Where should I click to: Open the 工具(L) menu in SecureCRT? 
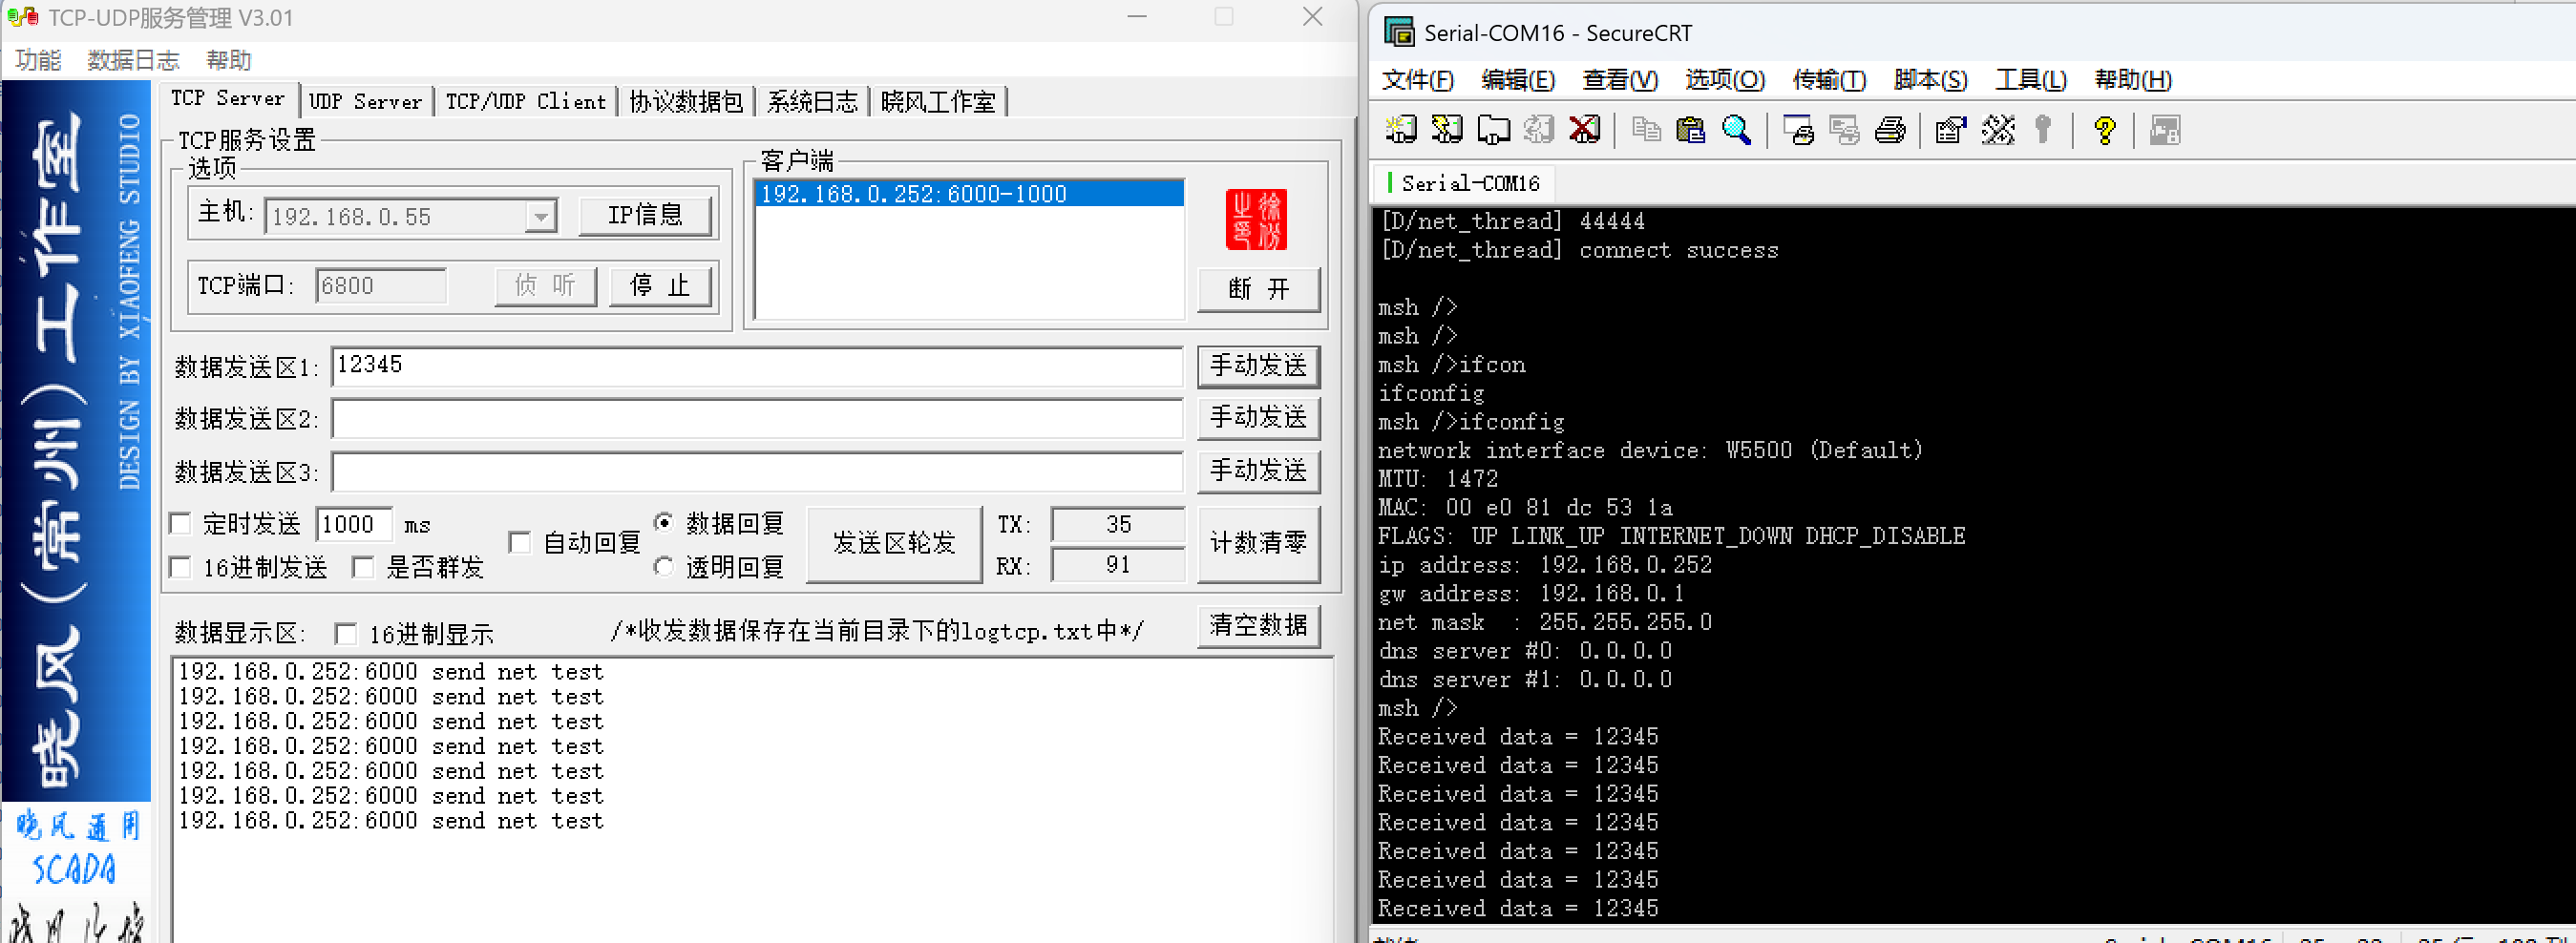coord(2031,80)
